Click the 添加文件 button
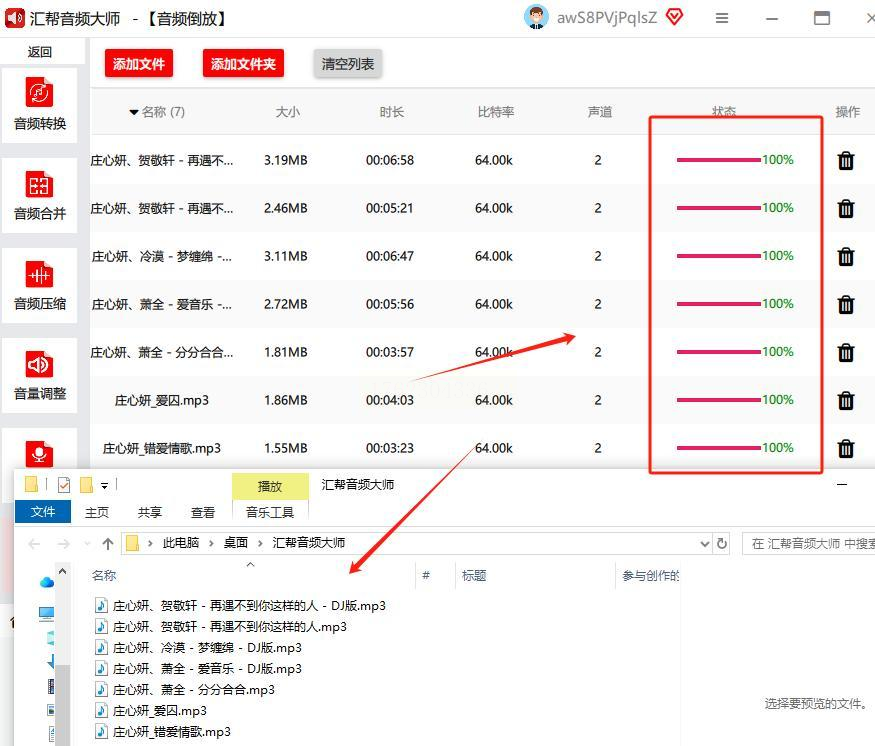 pos(138,64)
